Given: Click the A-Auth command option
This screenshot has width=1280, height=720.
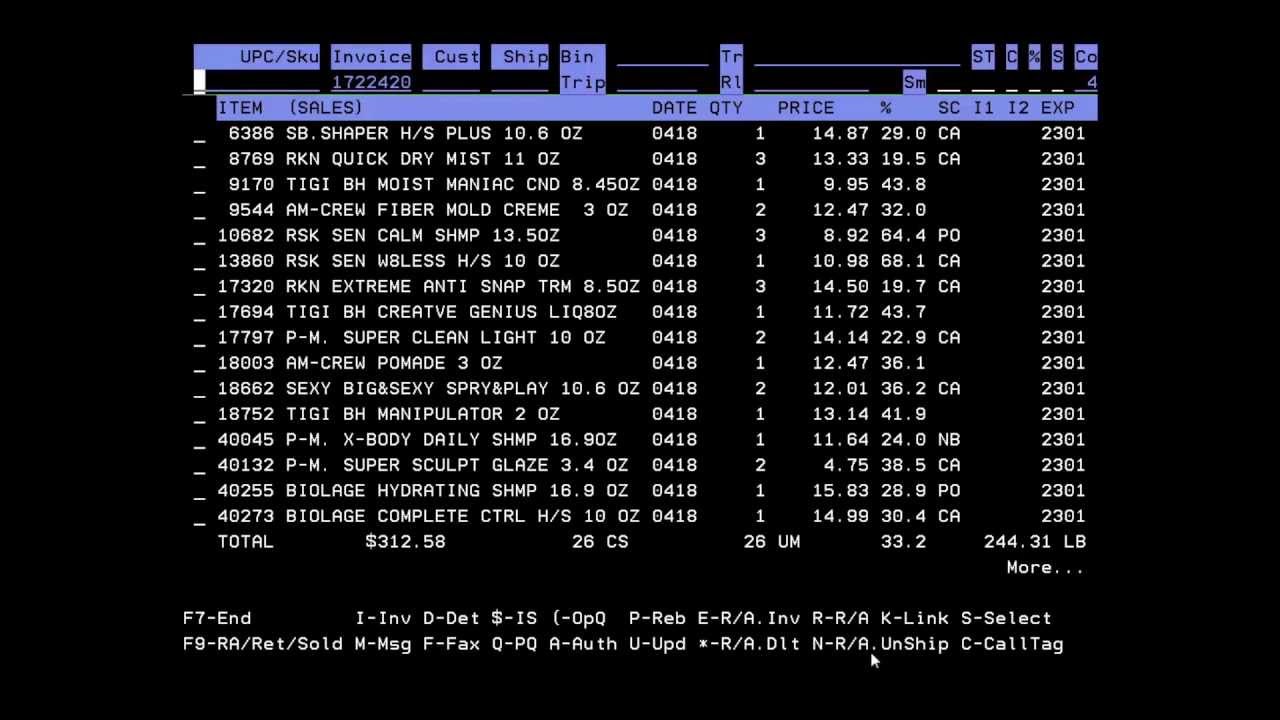Looking at the screenshot, I should pyautogui.click(x=582, y=644).
